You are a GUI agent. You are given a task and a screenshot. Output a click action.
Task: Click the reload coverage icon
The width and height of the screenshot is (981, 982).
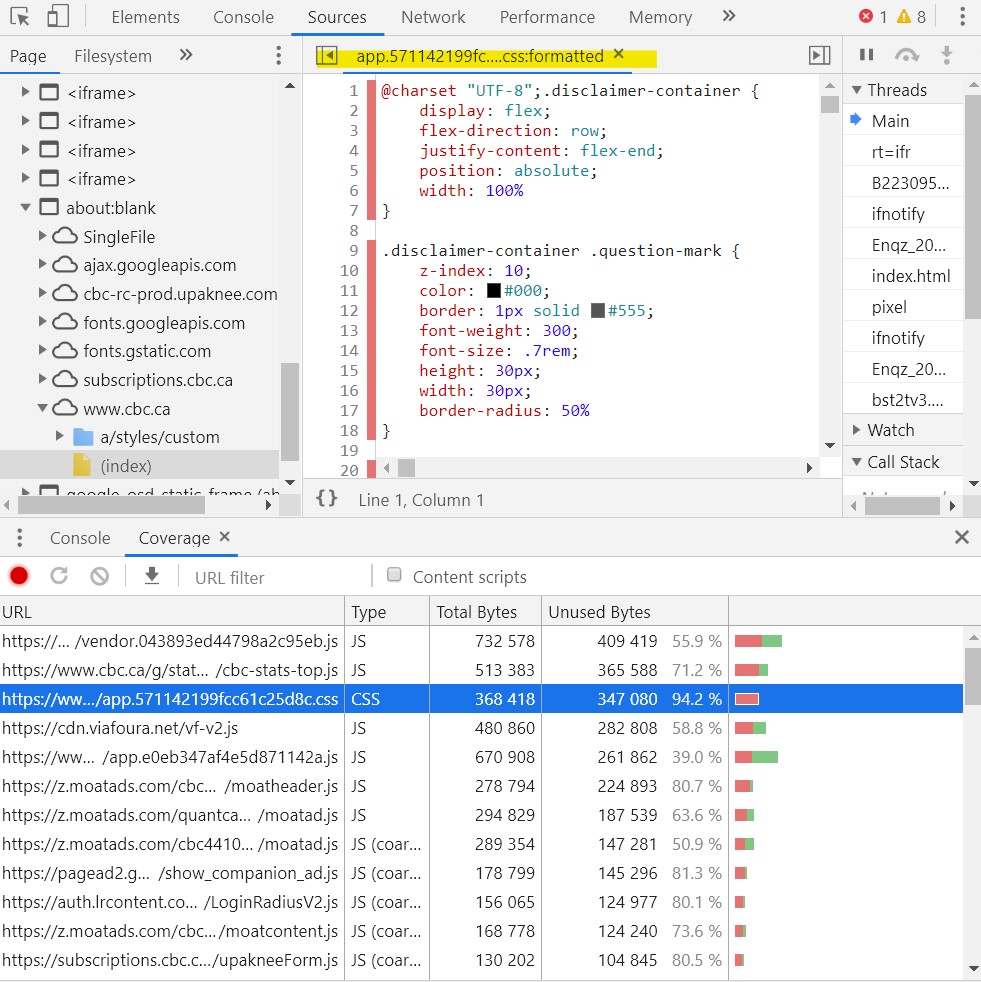click(59, 576)
